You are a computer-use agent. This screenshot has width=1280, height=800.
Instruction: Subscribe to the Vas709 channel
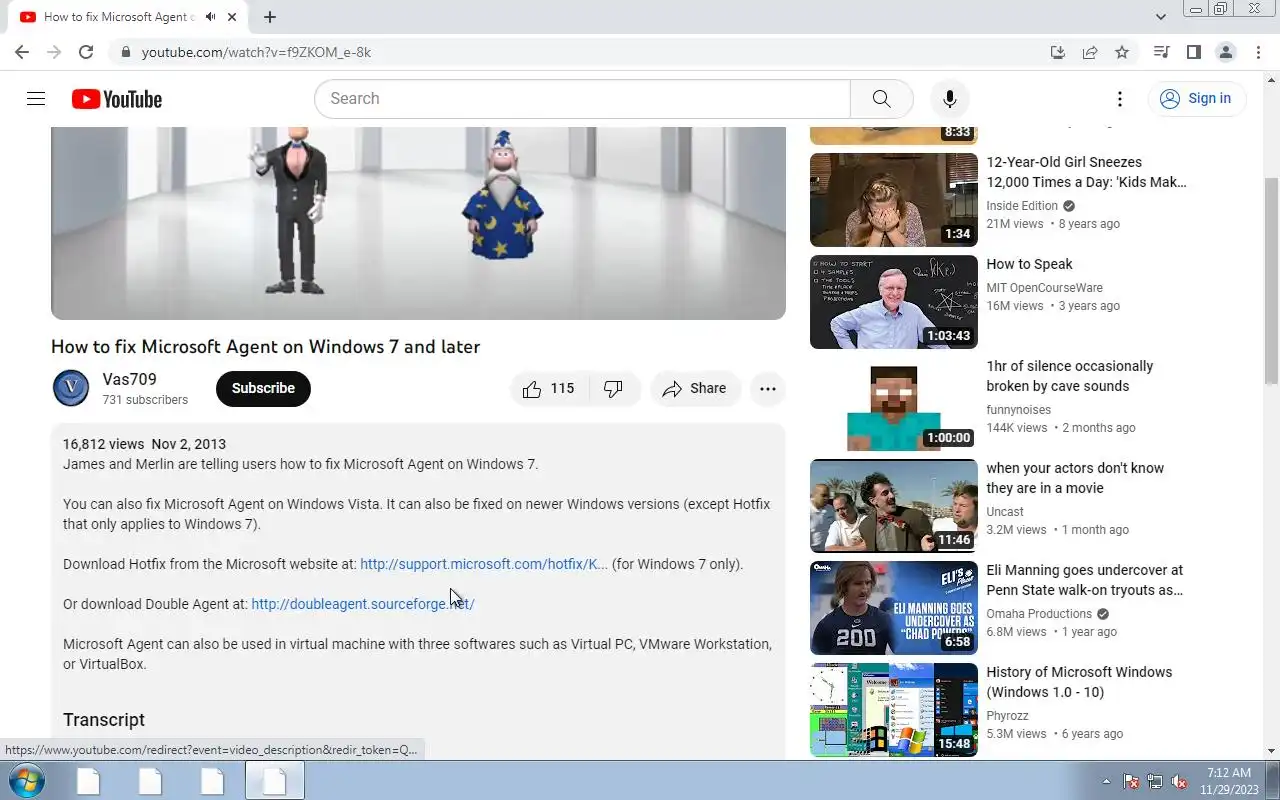coord(263,388)
